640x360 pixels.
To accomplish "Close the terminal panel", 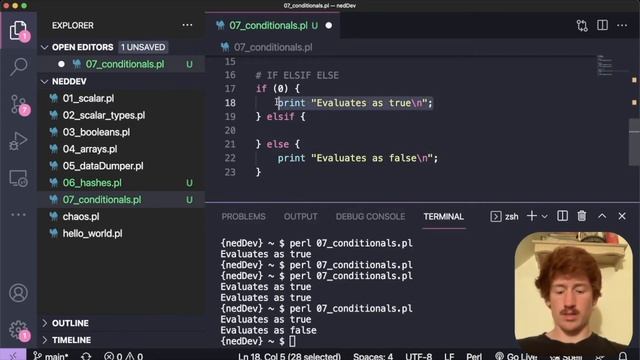I will coord(622,216).
